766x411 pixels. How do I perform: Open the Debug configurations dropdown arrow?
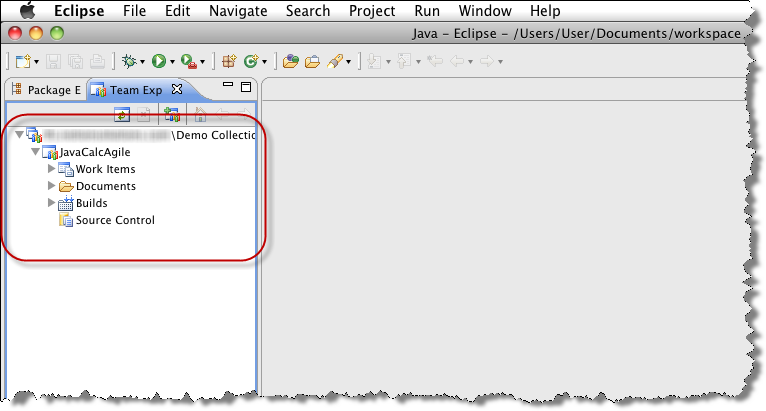pos(142,62)
